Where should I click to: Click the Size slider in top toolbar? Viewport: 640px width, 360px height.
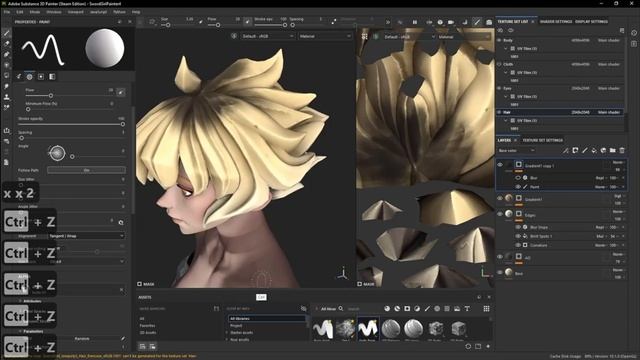[x=178, y=25]
